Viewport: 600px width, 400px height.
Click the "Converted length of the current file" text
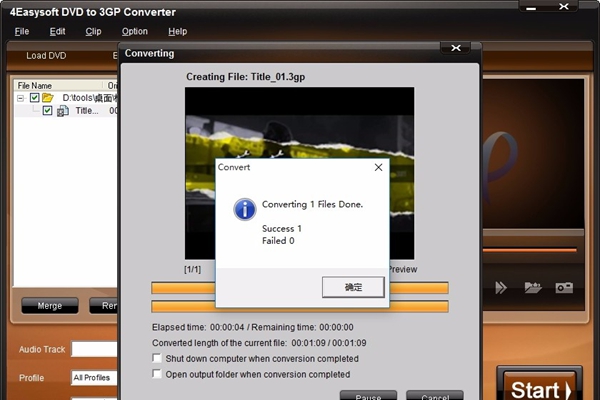(x=219, y=343)
